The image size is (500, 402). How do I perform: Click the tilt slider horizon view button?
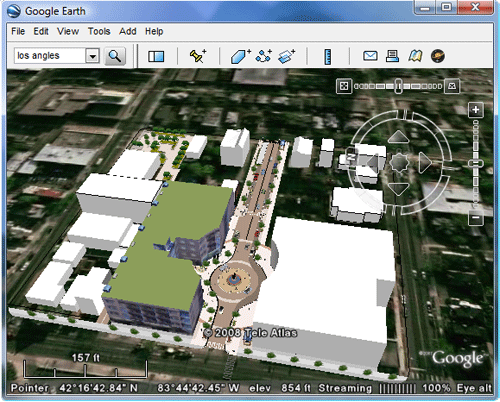point(452,86)
